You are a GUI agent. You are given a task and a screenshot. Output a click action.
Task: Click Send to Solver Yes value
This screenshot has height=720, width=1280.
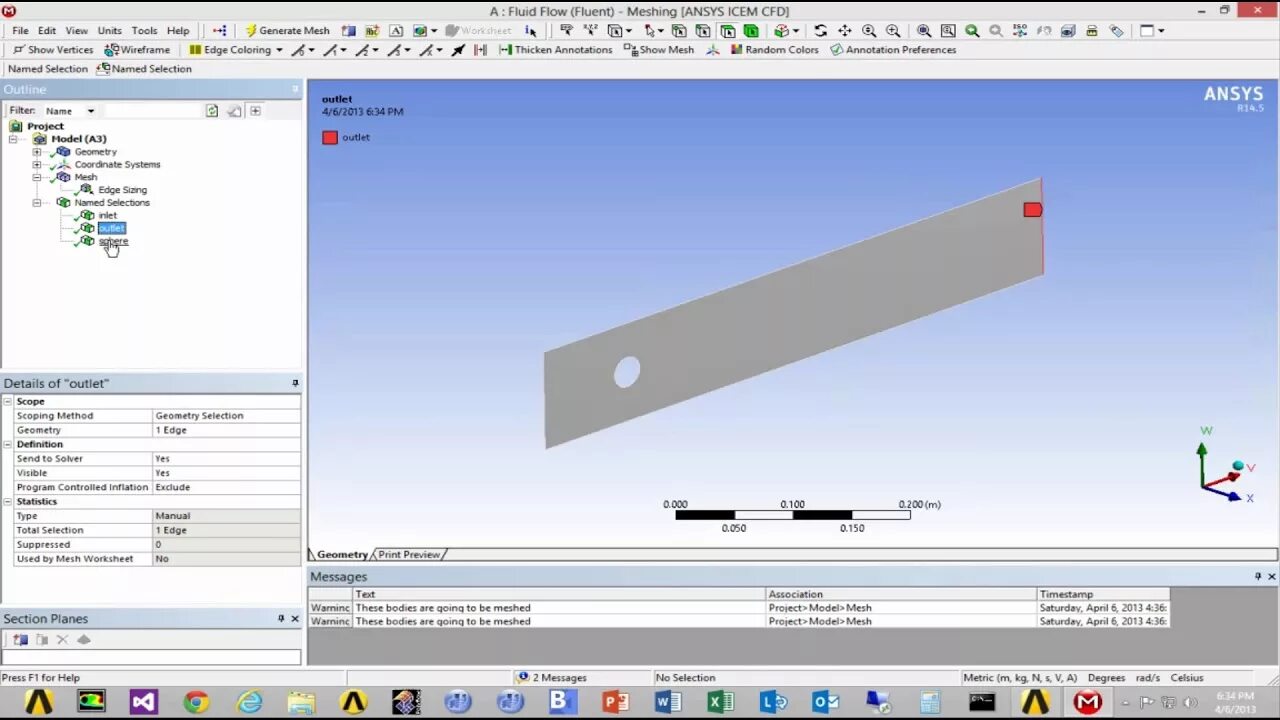click(x=226, y=459)
